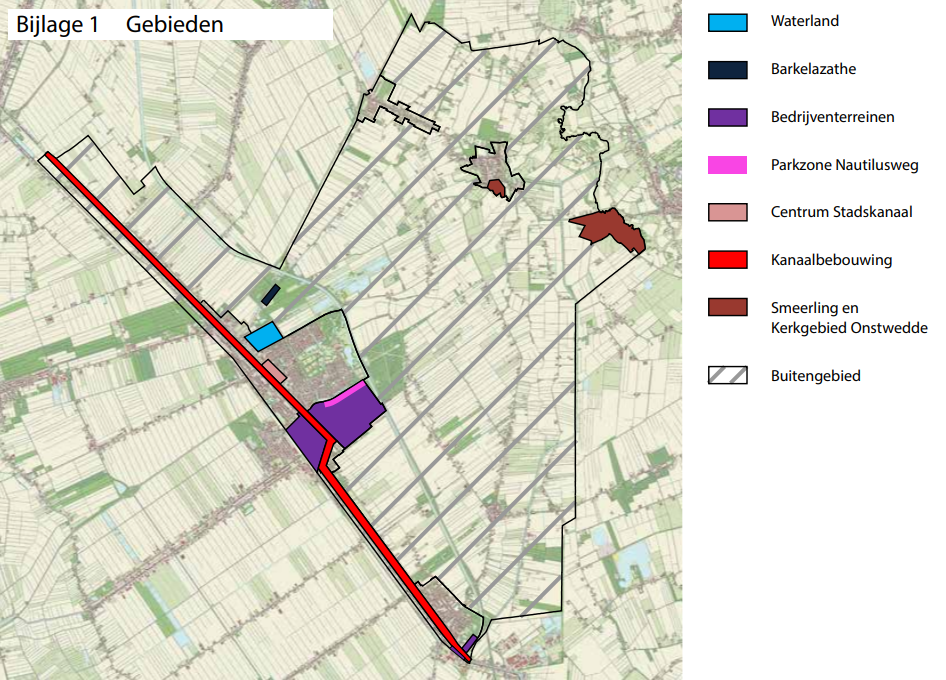Click the 'Bijlage 1' title text

57,25
